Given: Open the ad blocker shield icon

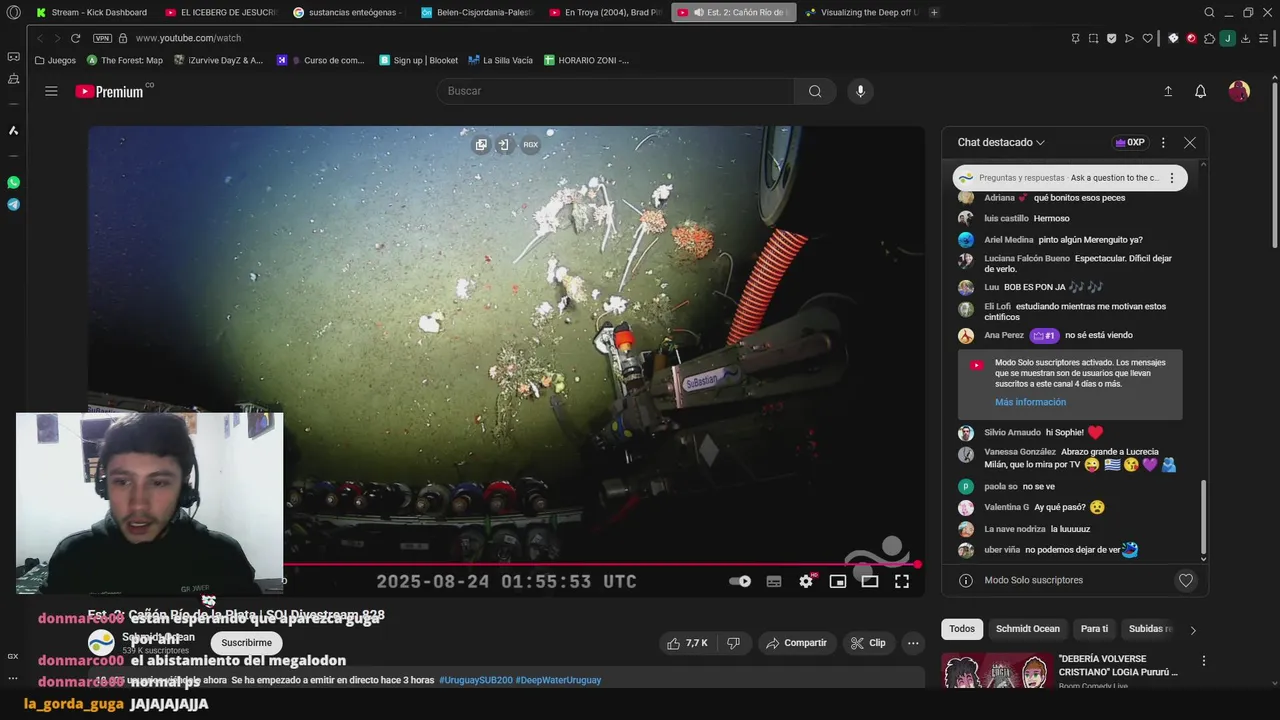Looking at the screenshot, I should coord(1111,38).
